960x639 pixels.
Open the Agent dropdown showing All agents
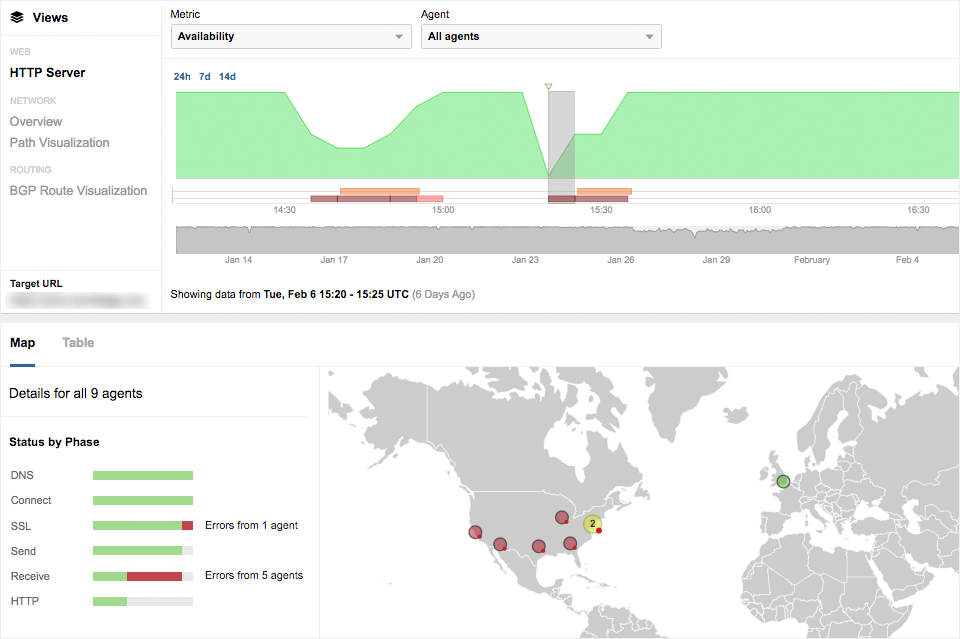(x=541, y=37)
